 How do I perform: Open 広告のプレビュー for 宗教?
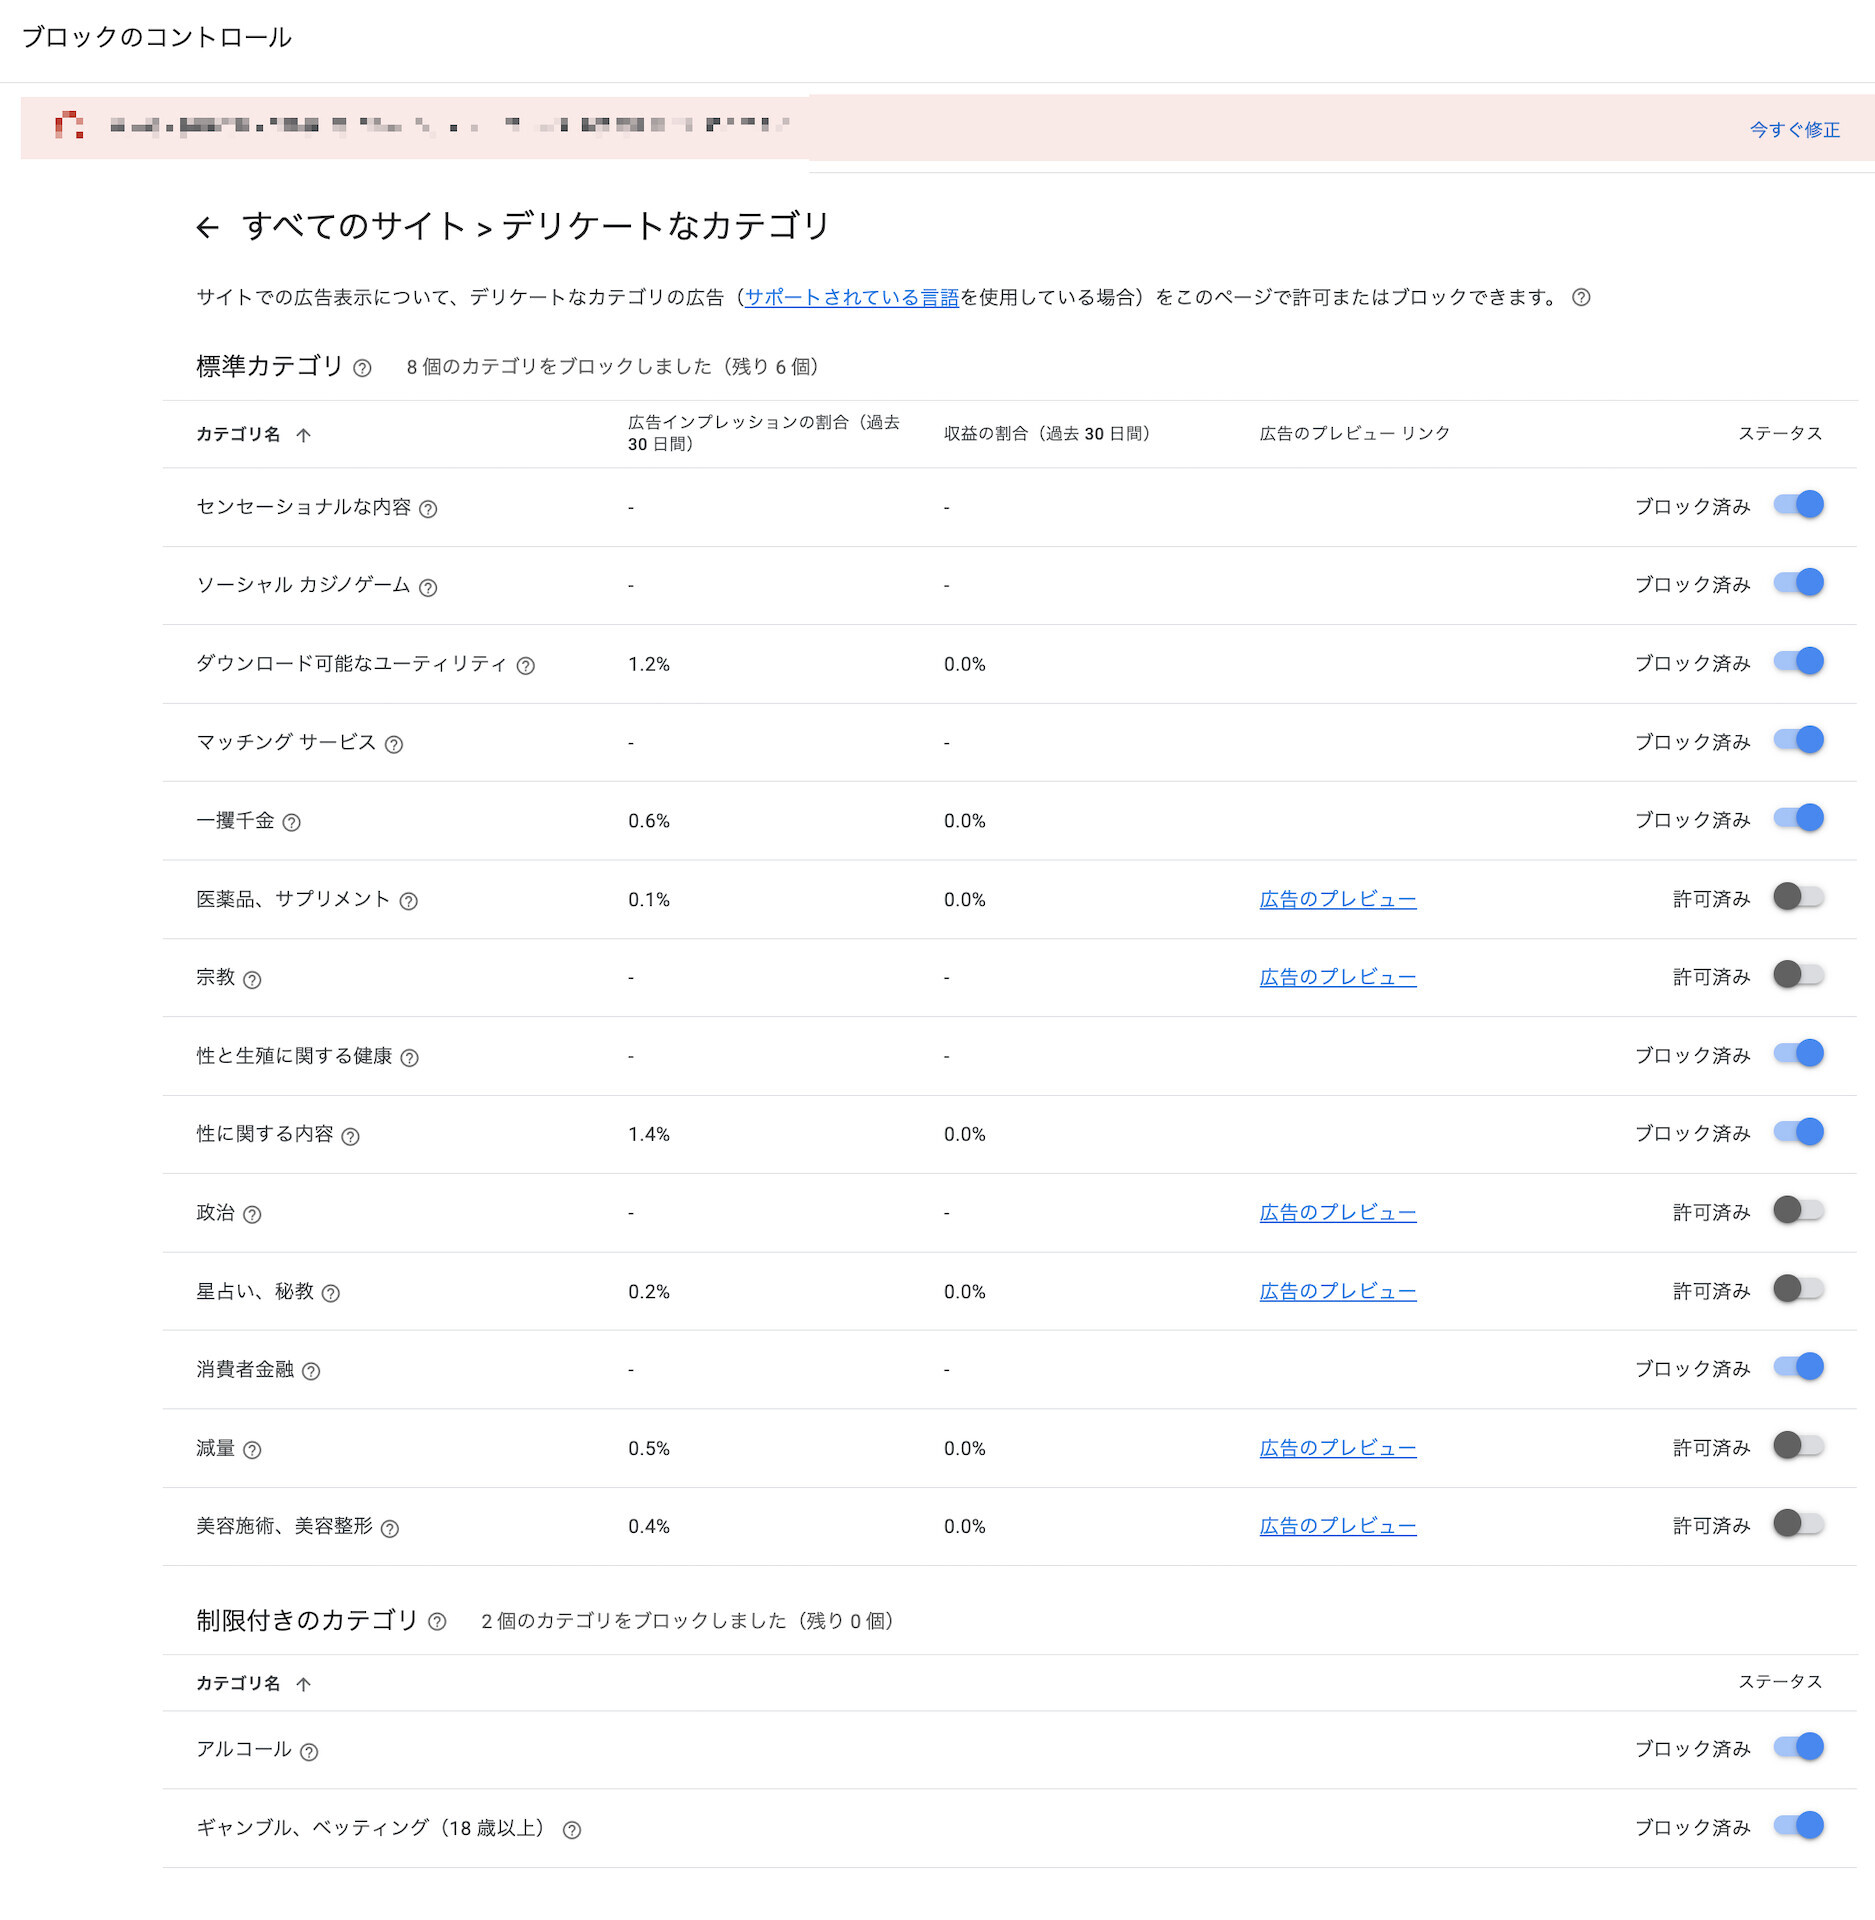tap(1338, 977)
